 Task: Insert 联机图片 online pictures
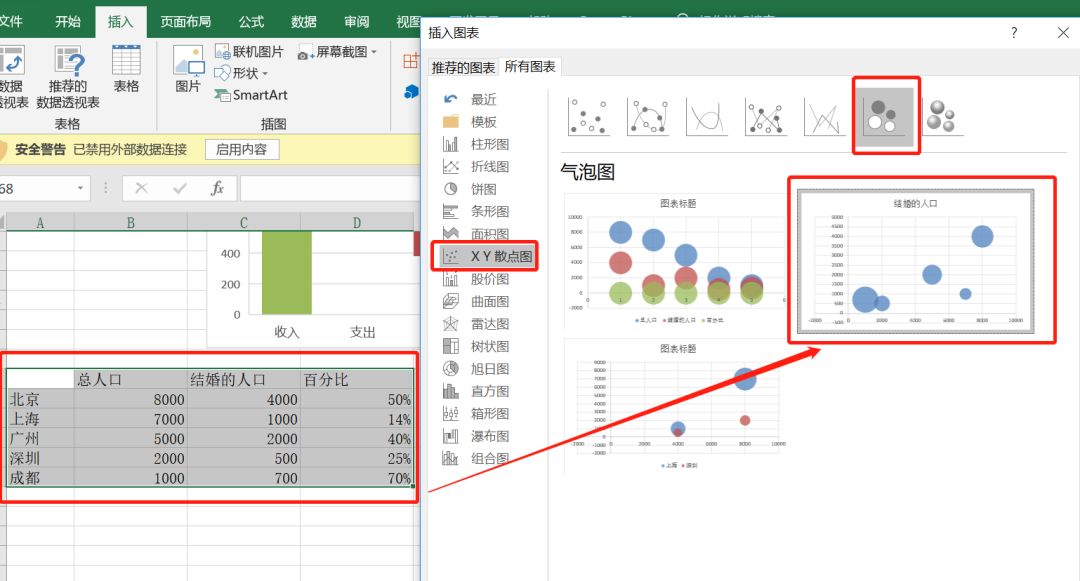(x=249, y=52)
